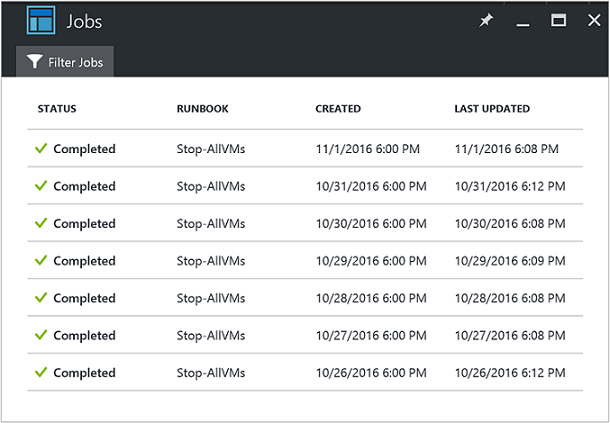Open Stop-AllVMs runbook in 11/1/2016 row
This screenshot has width=610, height=423.
pos(211,149)
